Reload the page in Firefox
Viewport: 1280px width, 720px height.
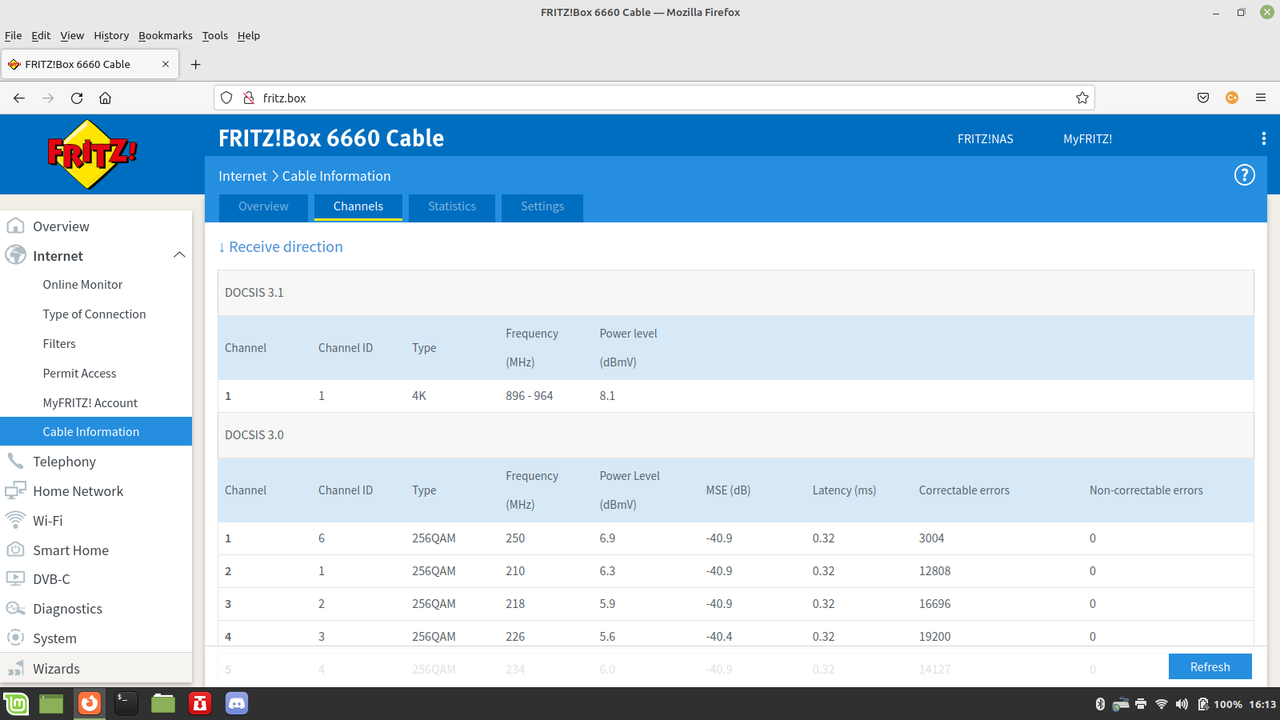point(77,98)
